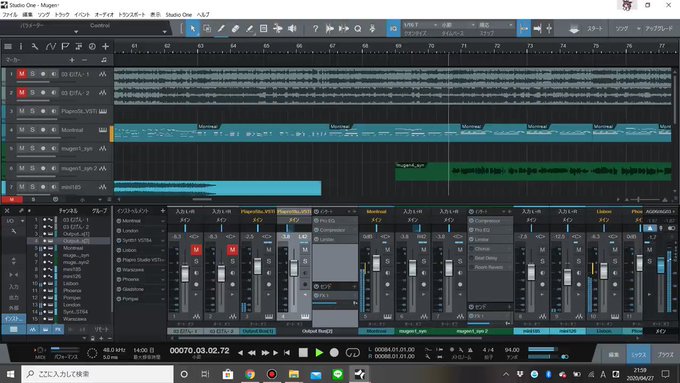The height and width of the screenshot is (383, 680).
Task: Unmute track 1 with its red M
Action: point(22,74)
